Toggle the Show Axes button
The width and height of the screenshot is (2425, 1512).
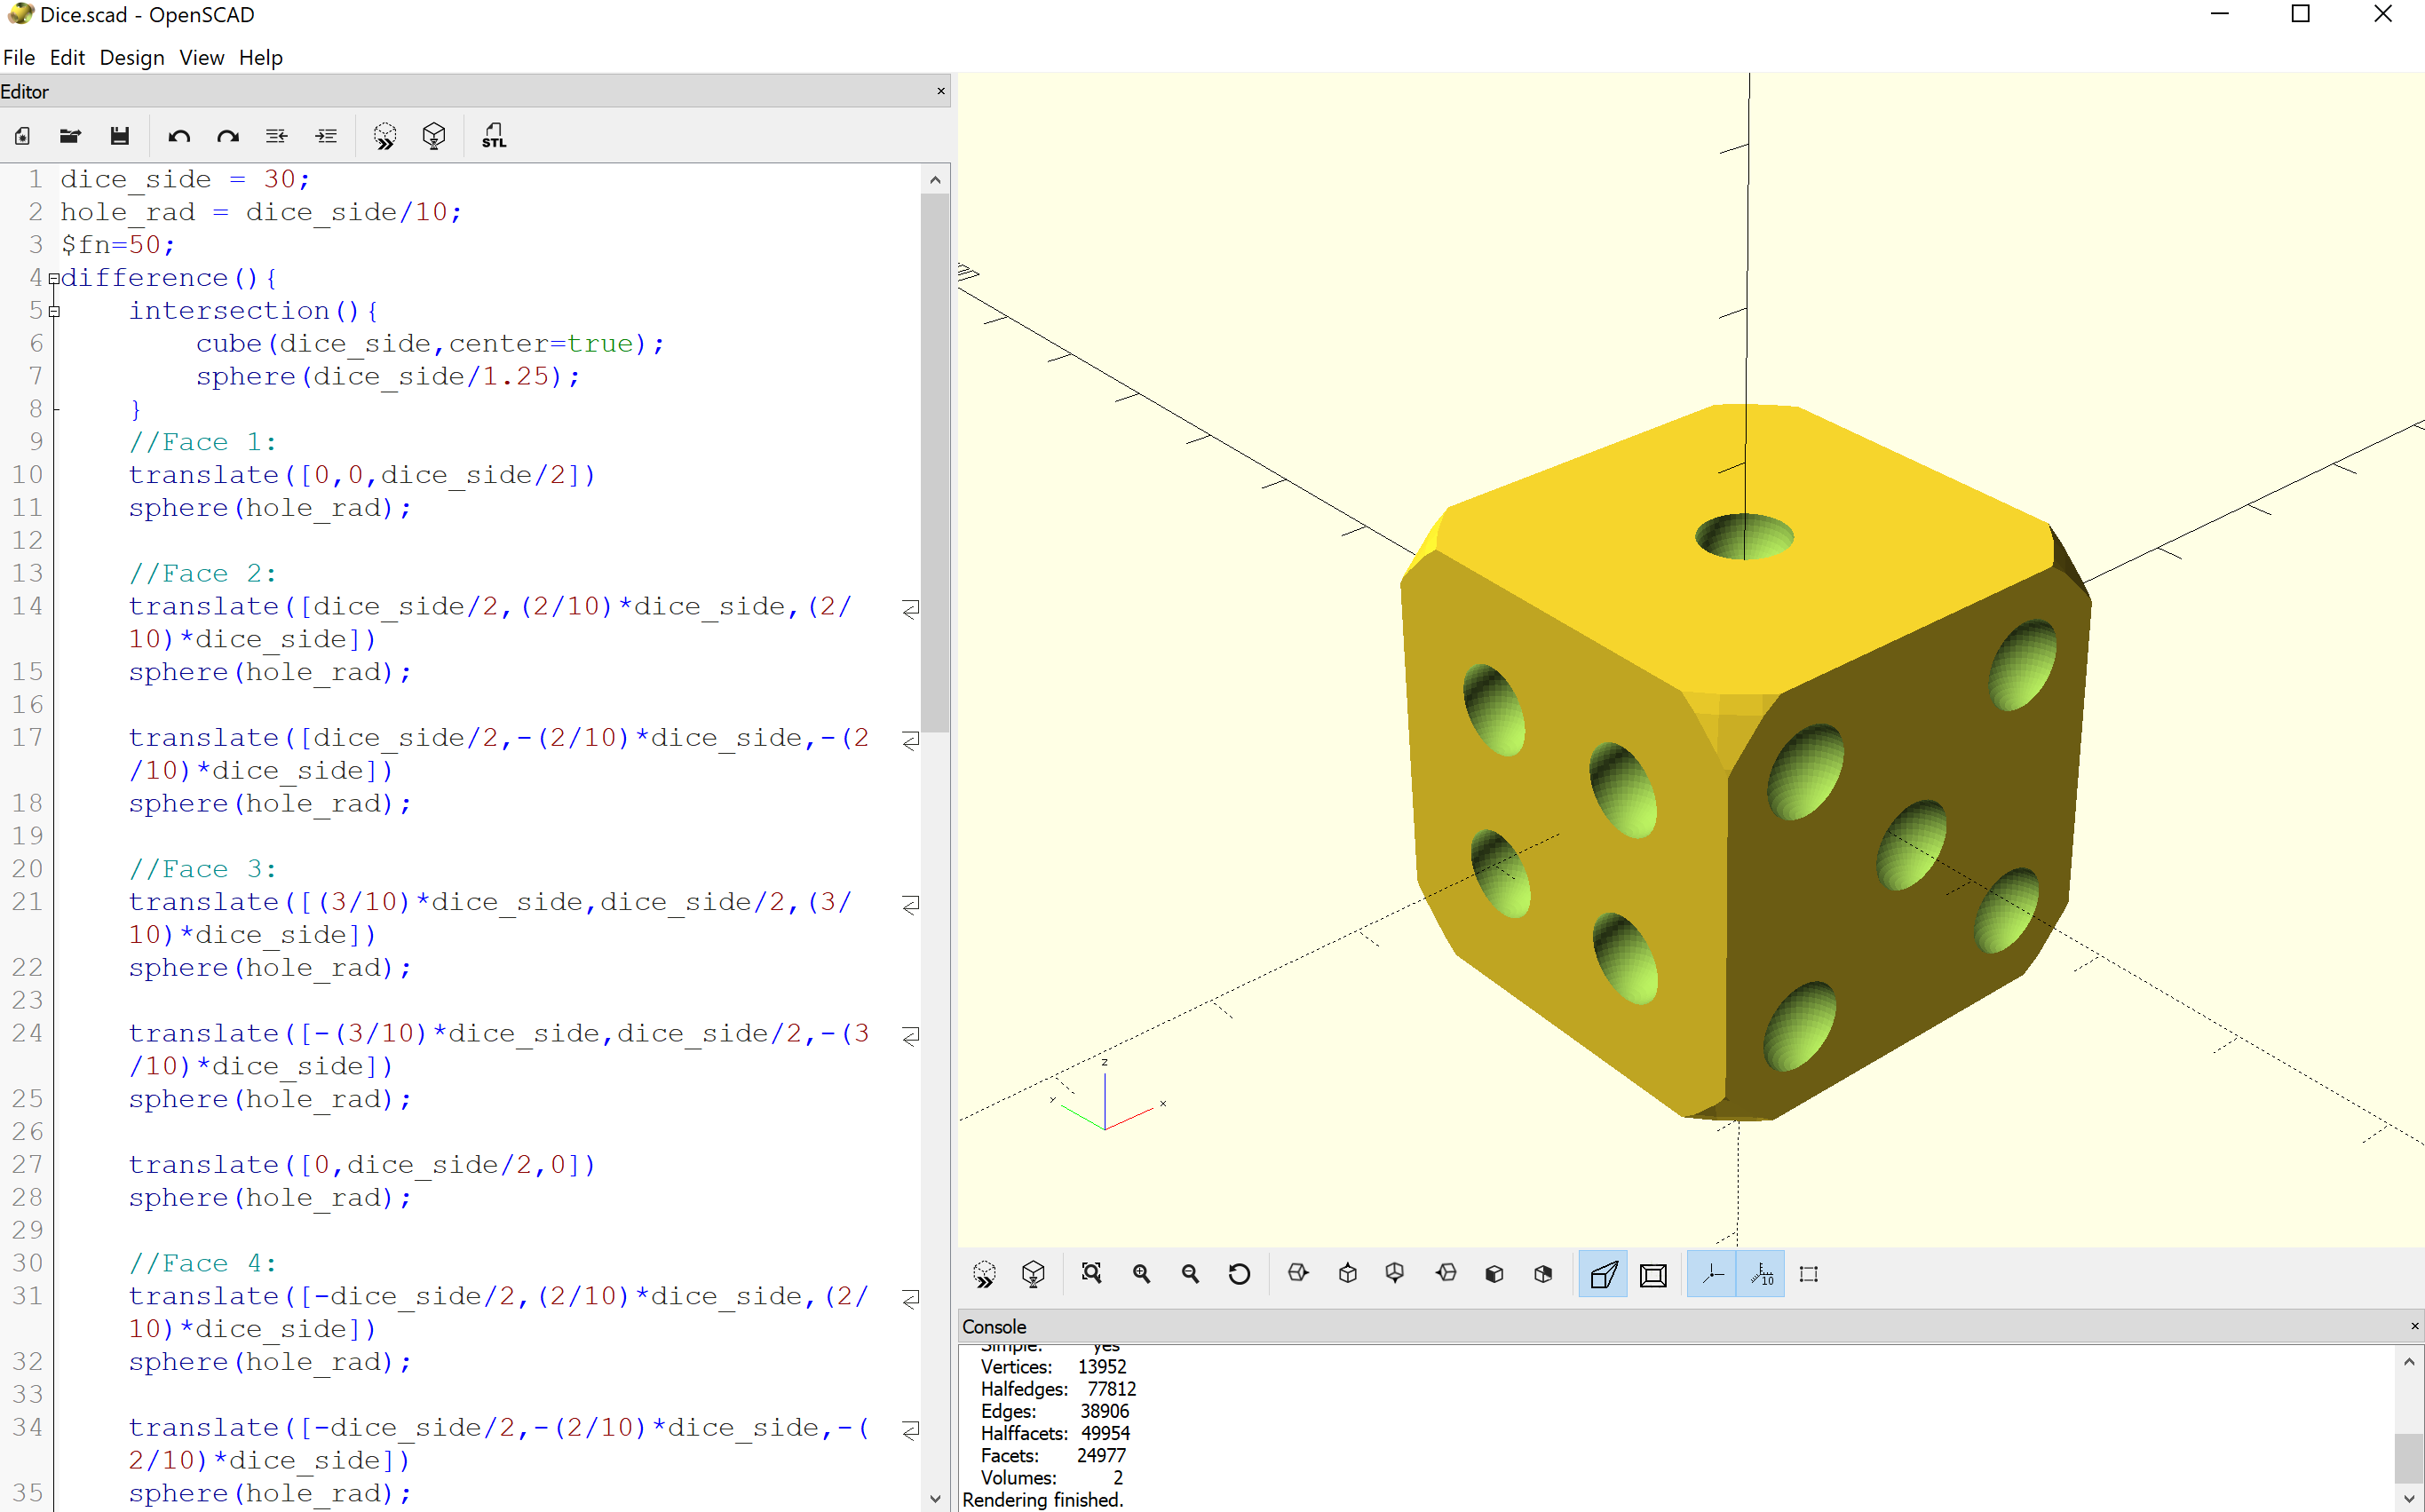(x=1713, y=1274)
